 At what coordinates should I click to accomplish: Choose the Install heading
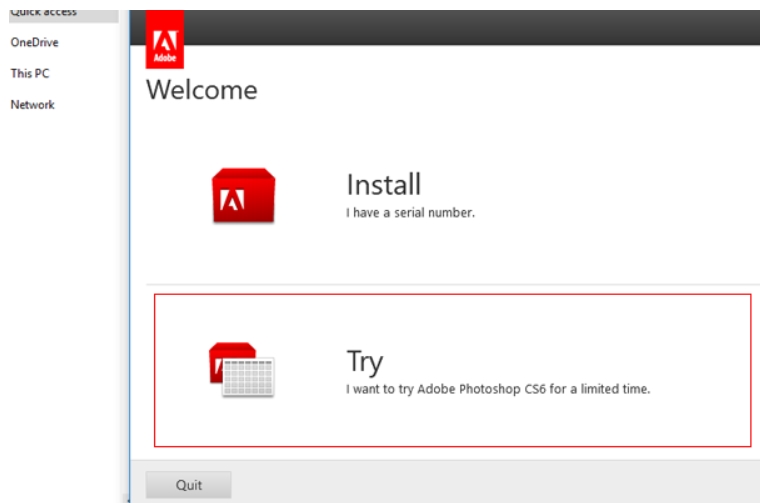click(x=383, y=185)
